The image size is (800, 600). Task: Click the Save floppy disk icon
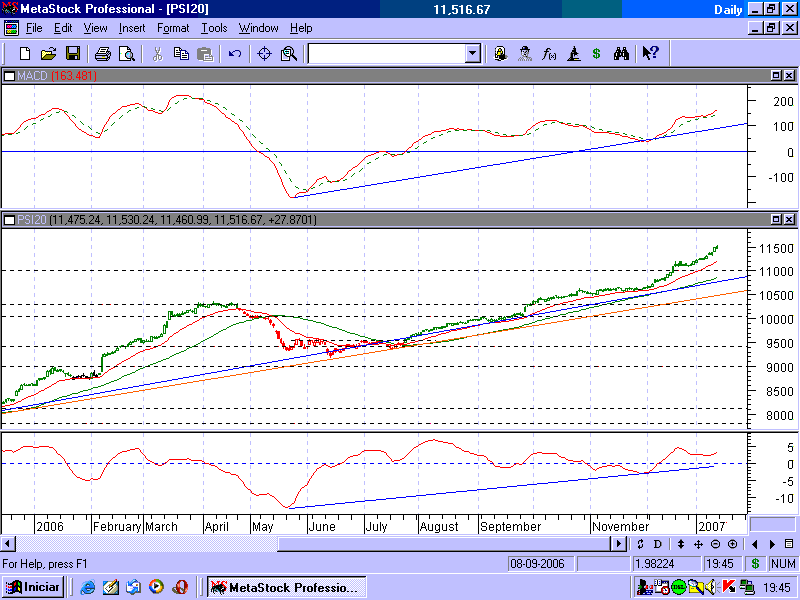[73, 54]
